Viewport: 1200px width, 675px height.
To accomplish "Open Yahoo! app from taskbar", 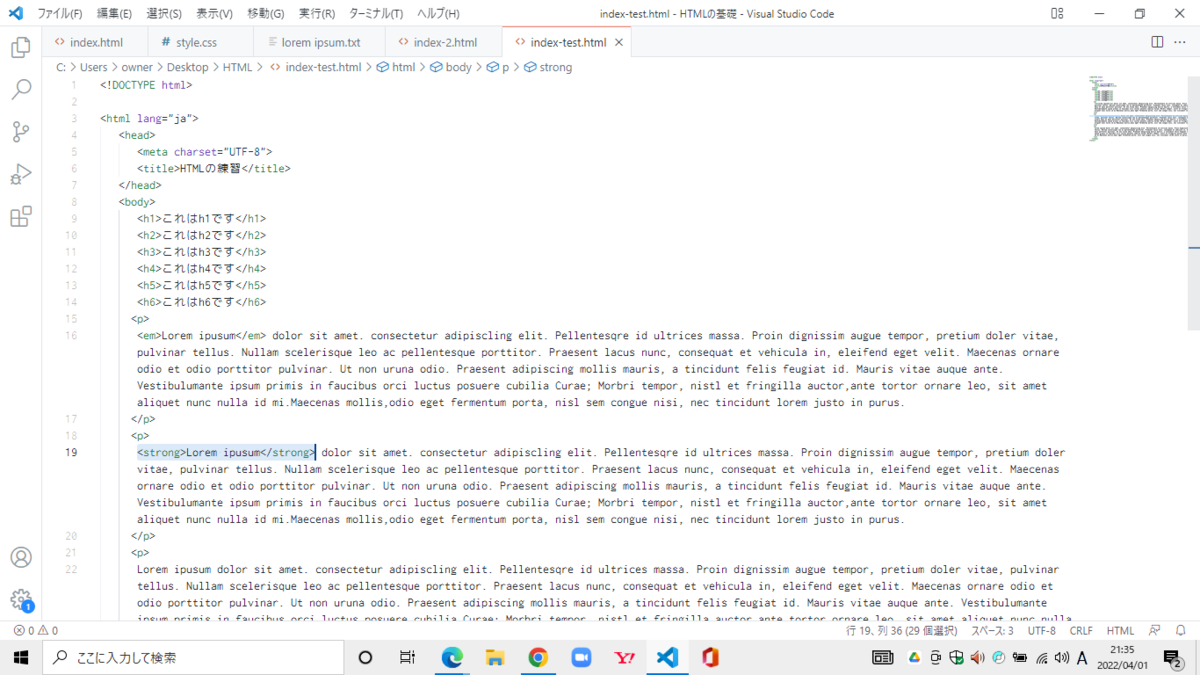I will pyautogui.click(x=625, y=657).
